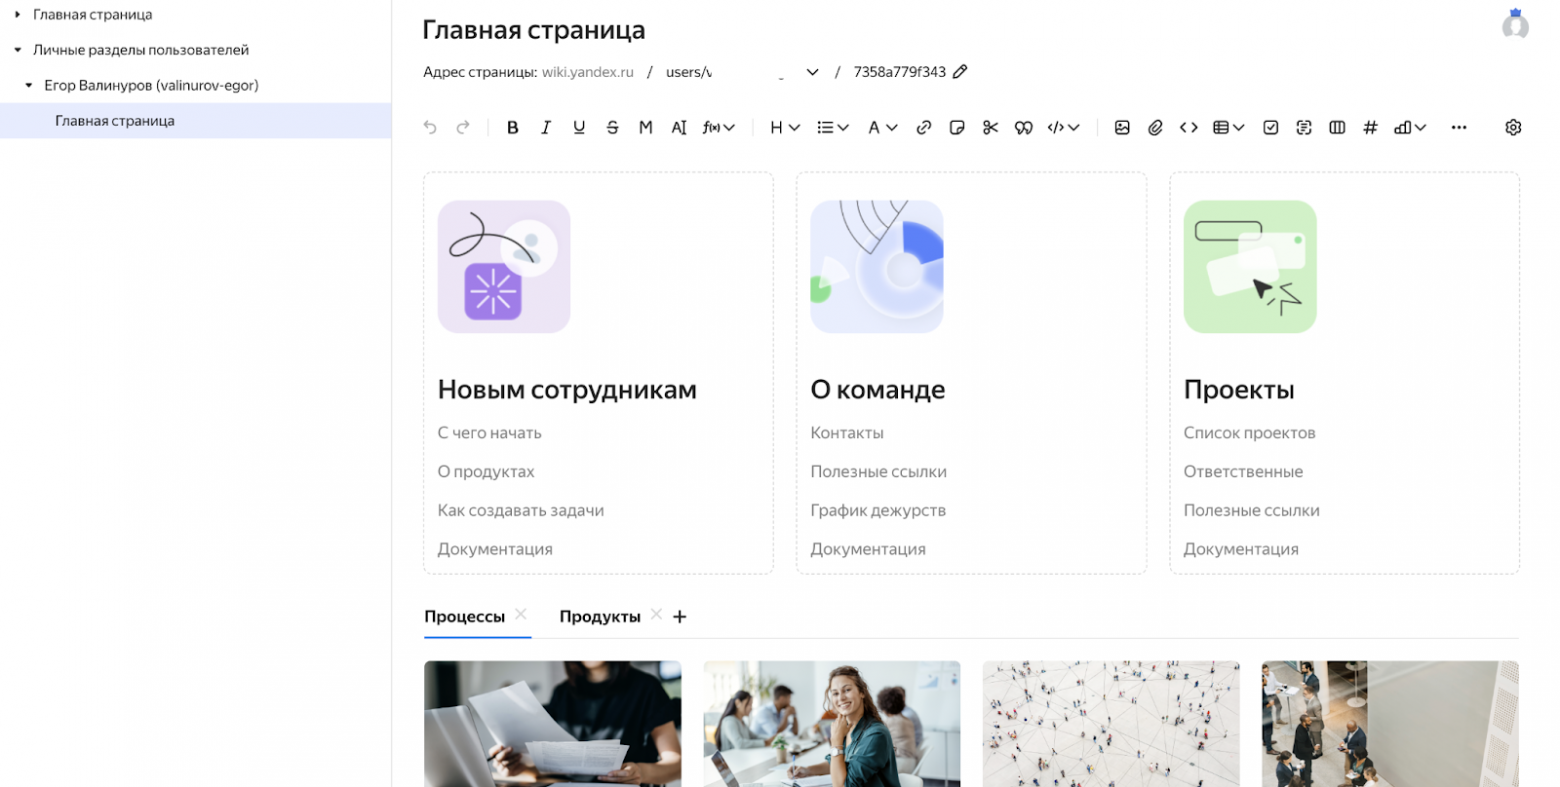Click Список проектов under Проекты
This screenshot has height=787, width=1560.
[1250, 432]
